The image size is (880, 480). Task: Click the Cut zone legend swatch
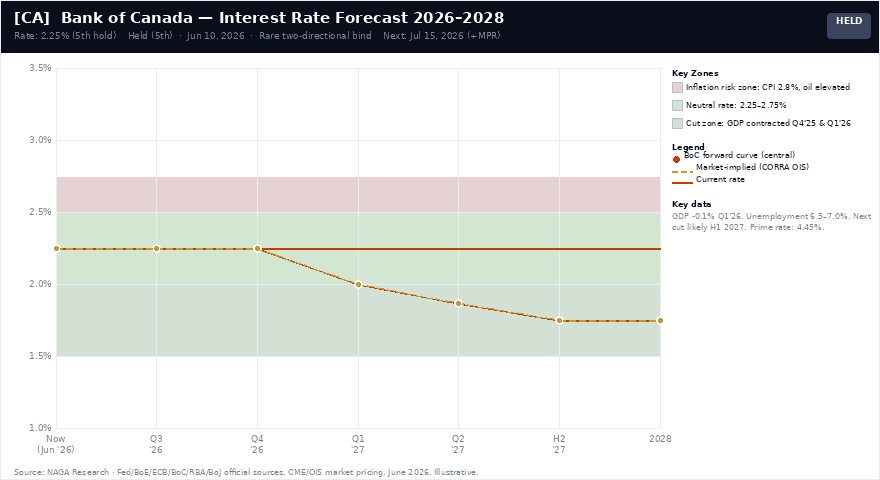tap(677, 124)
